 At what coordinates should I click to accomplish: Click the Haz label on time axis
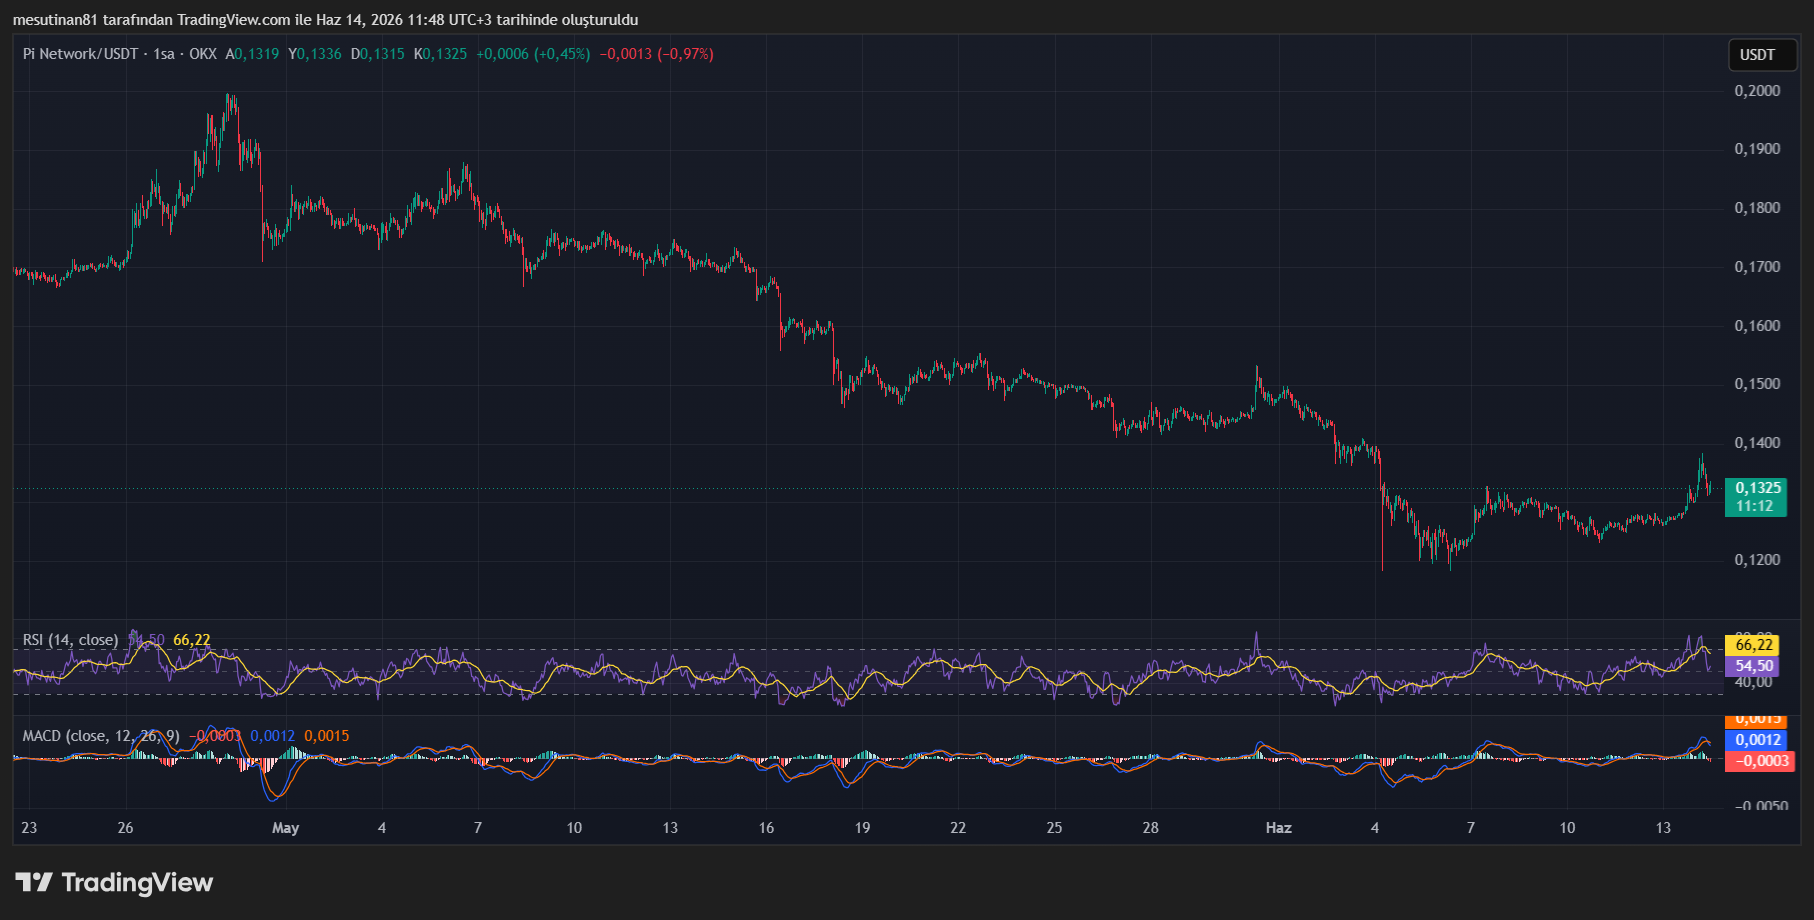click(1278, 828)
